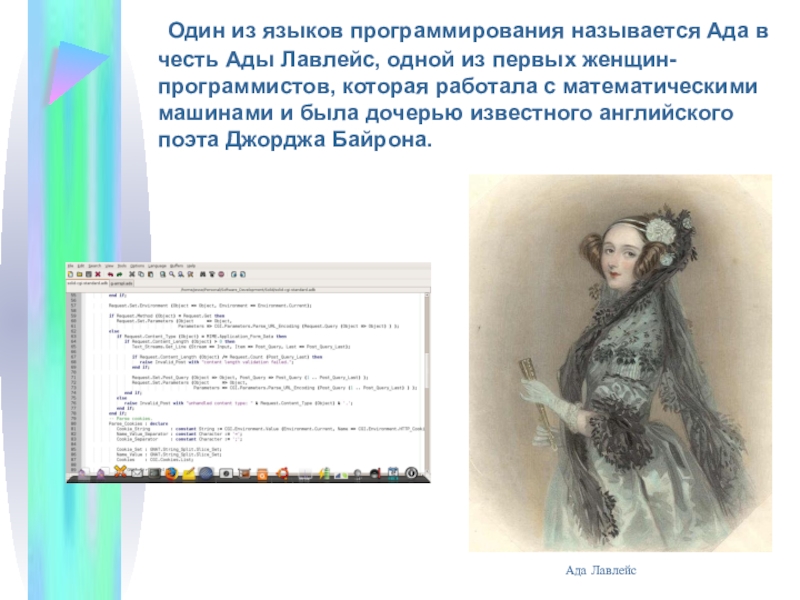Image resolution: width=800 pixels, height=600 pixels.
Task: Click the 'Ада Лавлейс' caption text
Action: click(x=601, y=570)
